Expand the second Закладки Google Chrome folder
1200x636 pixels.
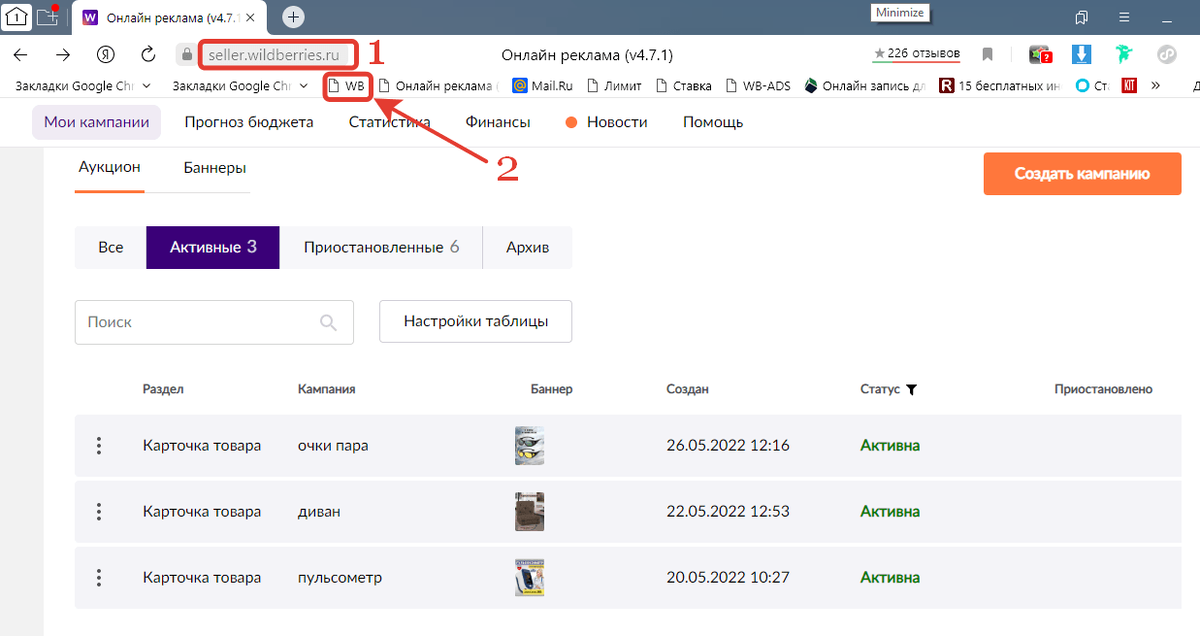click(x=241, y=86)
